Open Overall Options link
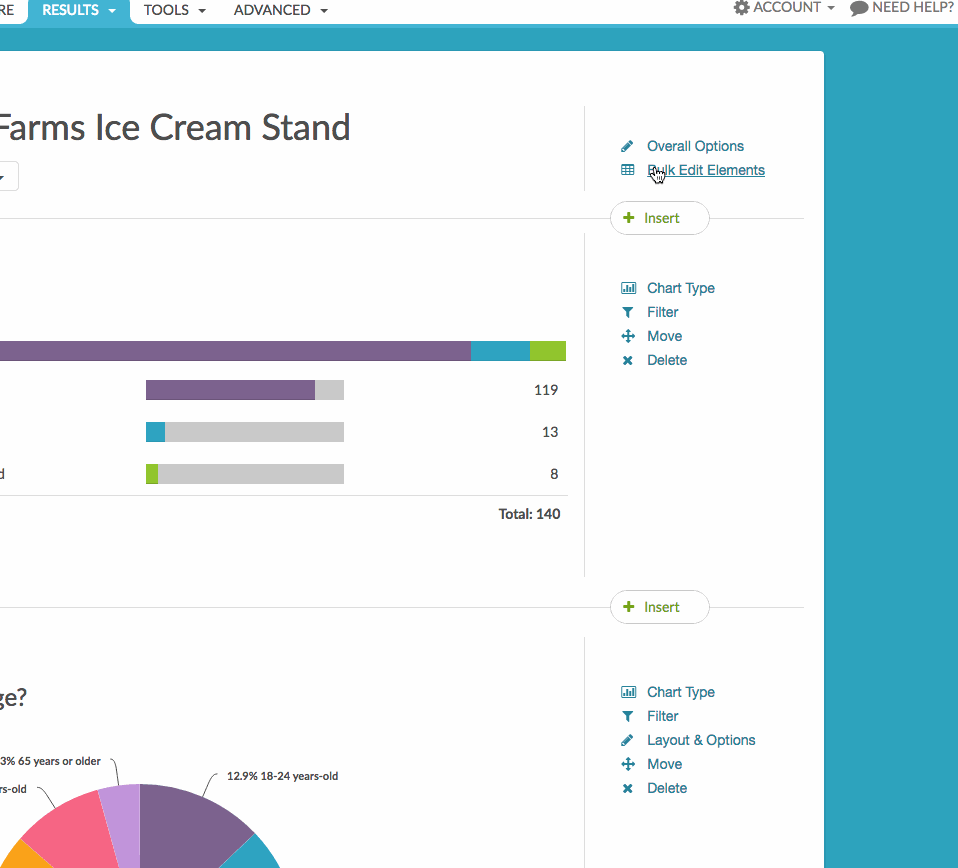The height and width of the screenshot is (868, 958). 695,146
